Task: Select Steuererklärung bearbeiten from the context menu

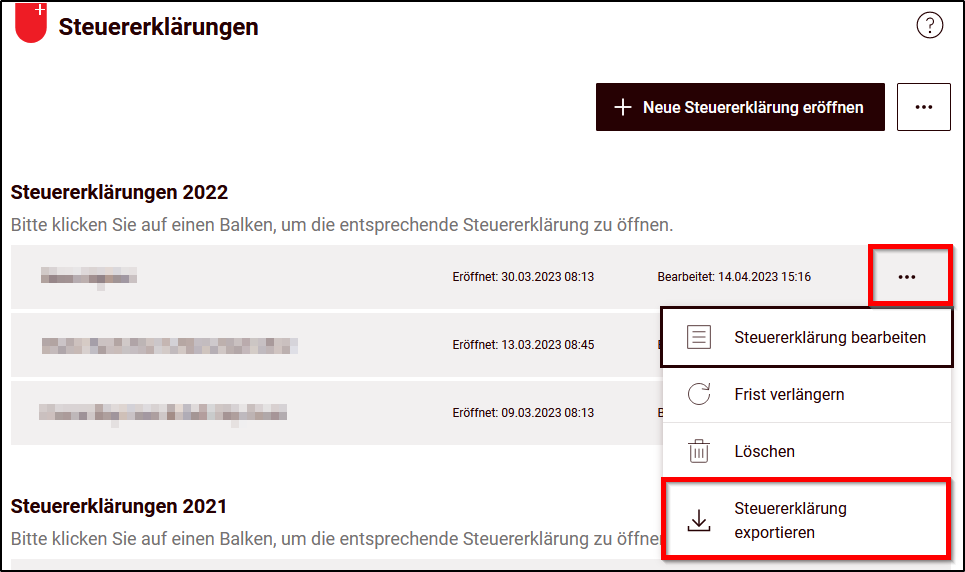Action: [829, 337]
